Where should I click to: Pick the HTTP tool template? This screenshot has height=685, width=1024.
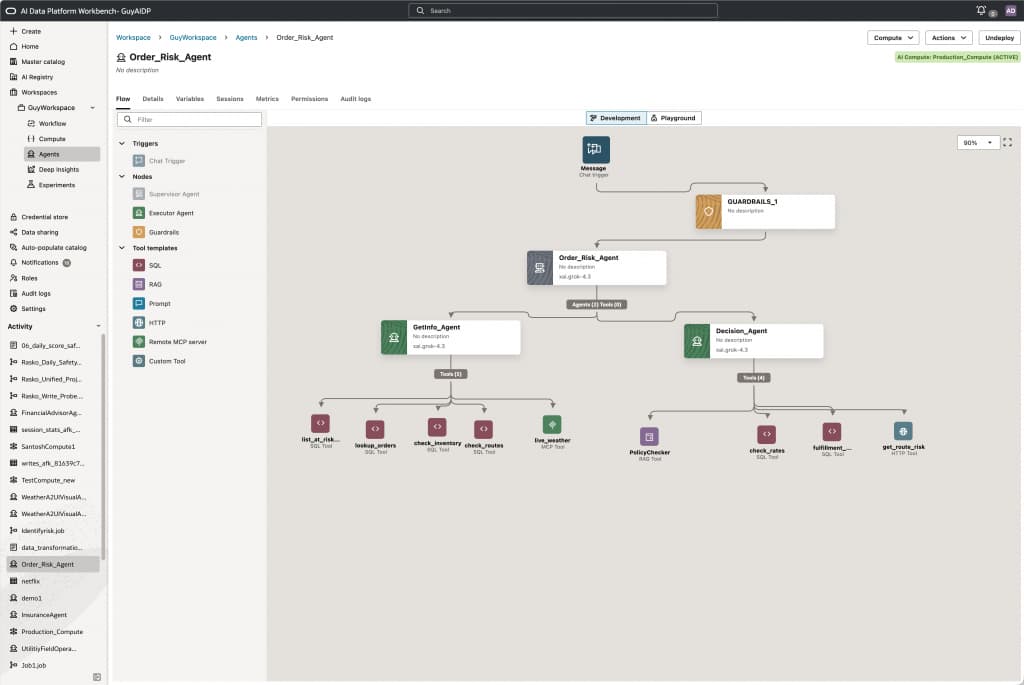point(150,323)
